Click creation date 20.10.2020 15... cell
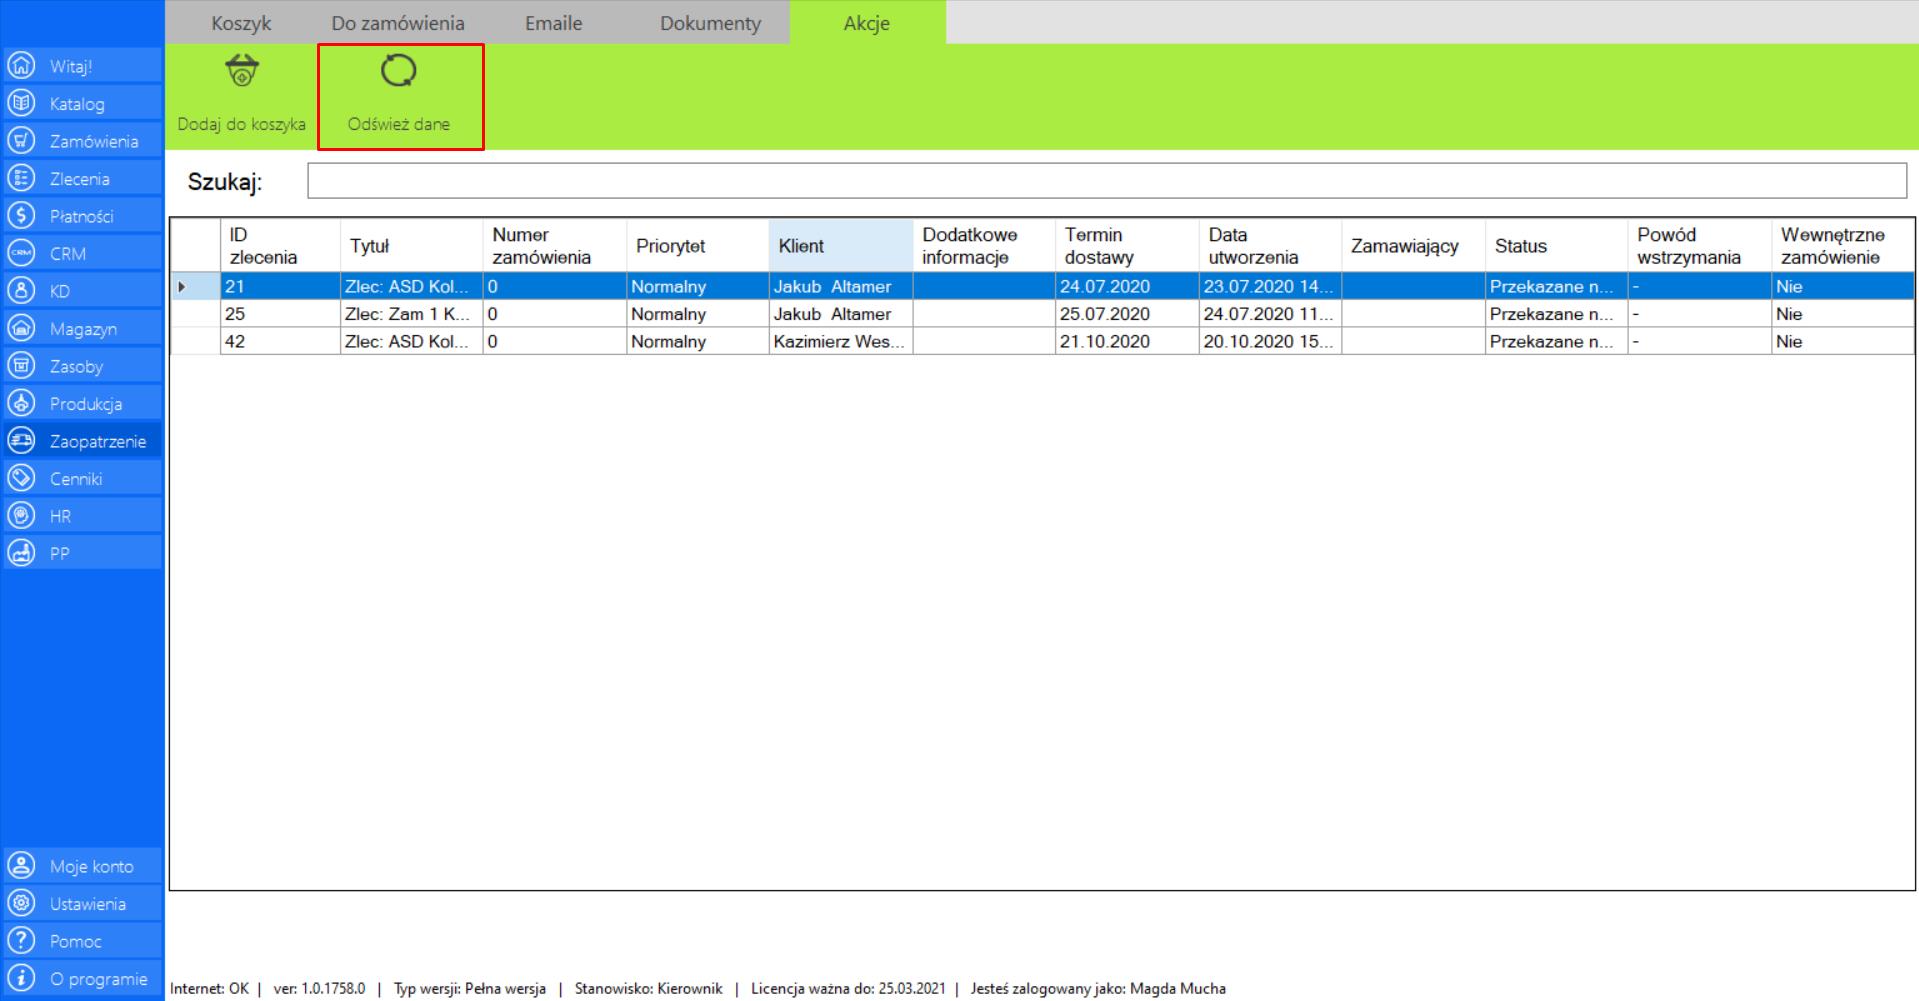This screenshot has height=1001, width=1919. point(1270,341)
